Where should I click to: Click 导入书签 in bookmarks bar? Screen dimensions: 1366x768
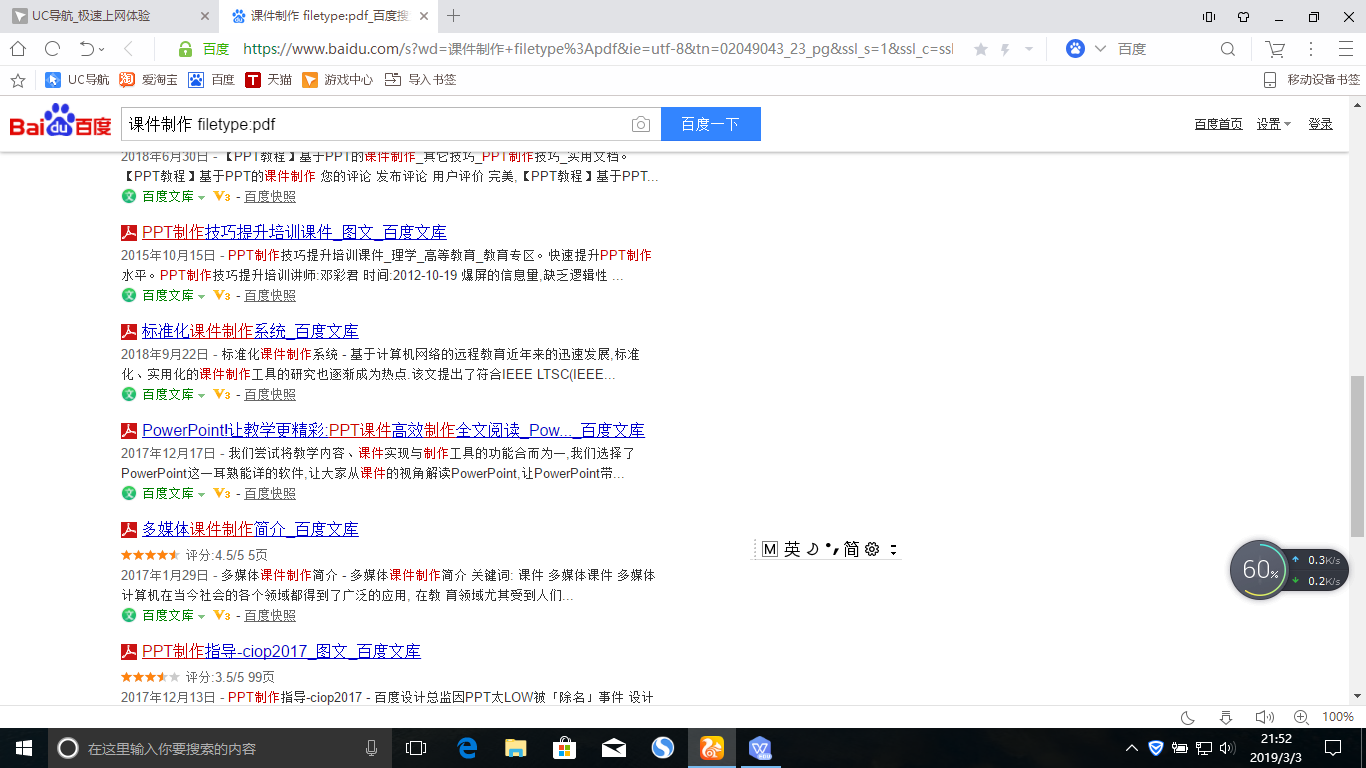click(420, 80)
